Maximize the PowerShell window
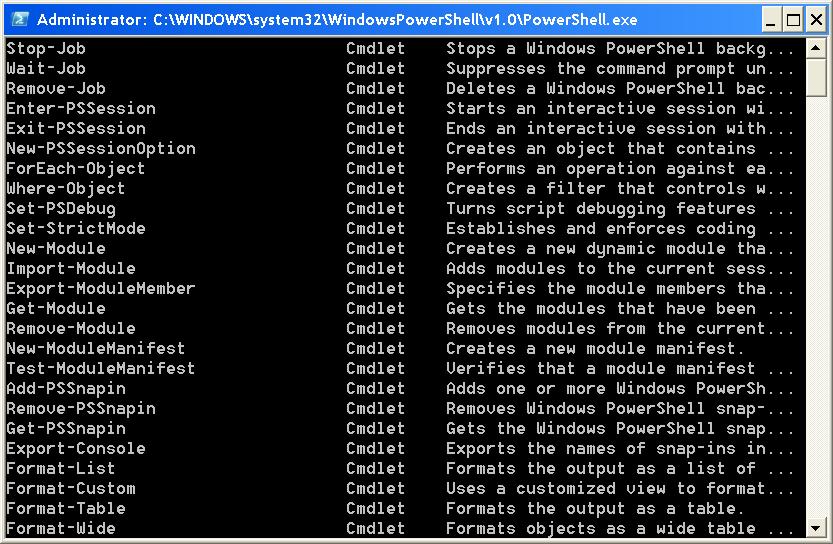This screenshot has height=544, width=833. [793, 20]
